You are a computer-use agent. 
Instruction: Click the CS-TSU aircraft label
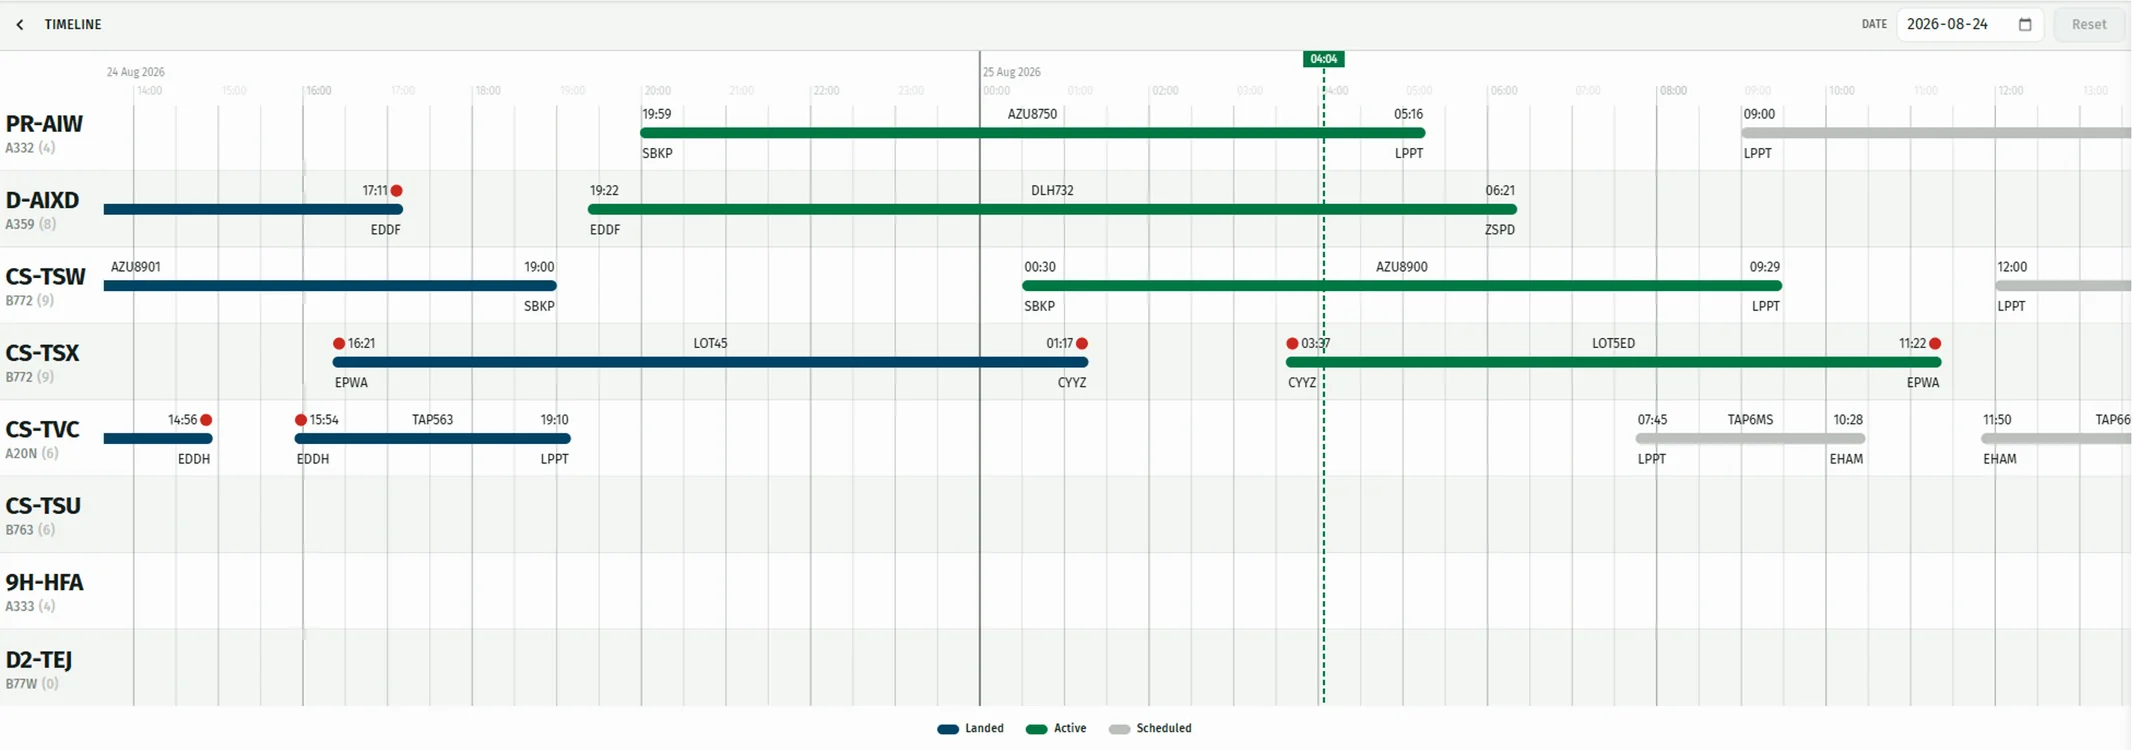pos(43,506)
